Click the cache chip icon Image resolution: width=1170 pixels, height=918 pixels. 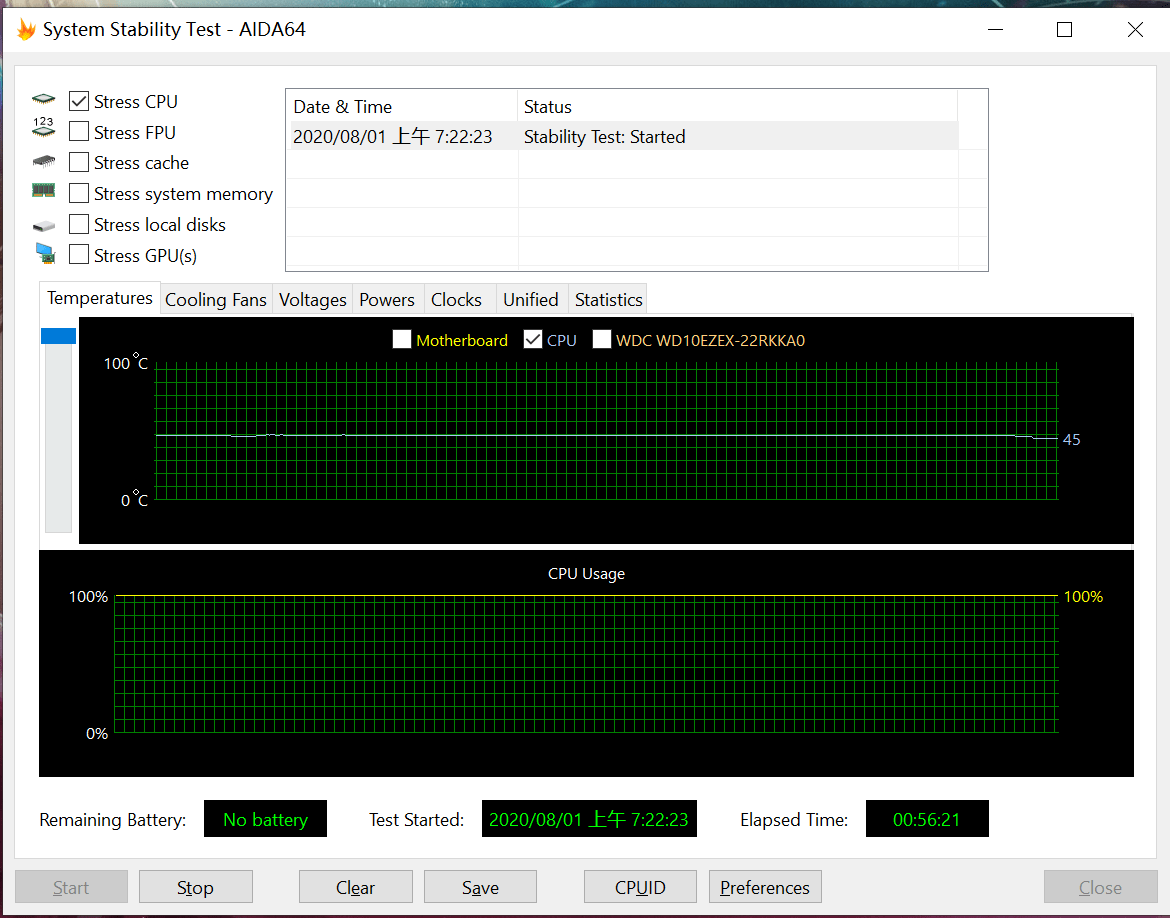tap(43, 161)
